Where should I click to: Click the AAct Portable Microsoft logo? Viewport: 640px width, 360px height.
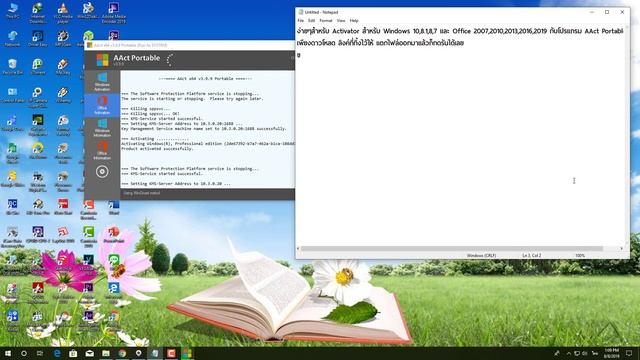pyautogui.click(x=102, y=60)
